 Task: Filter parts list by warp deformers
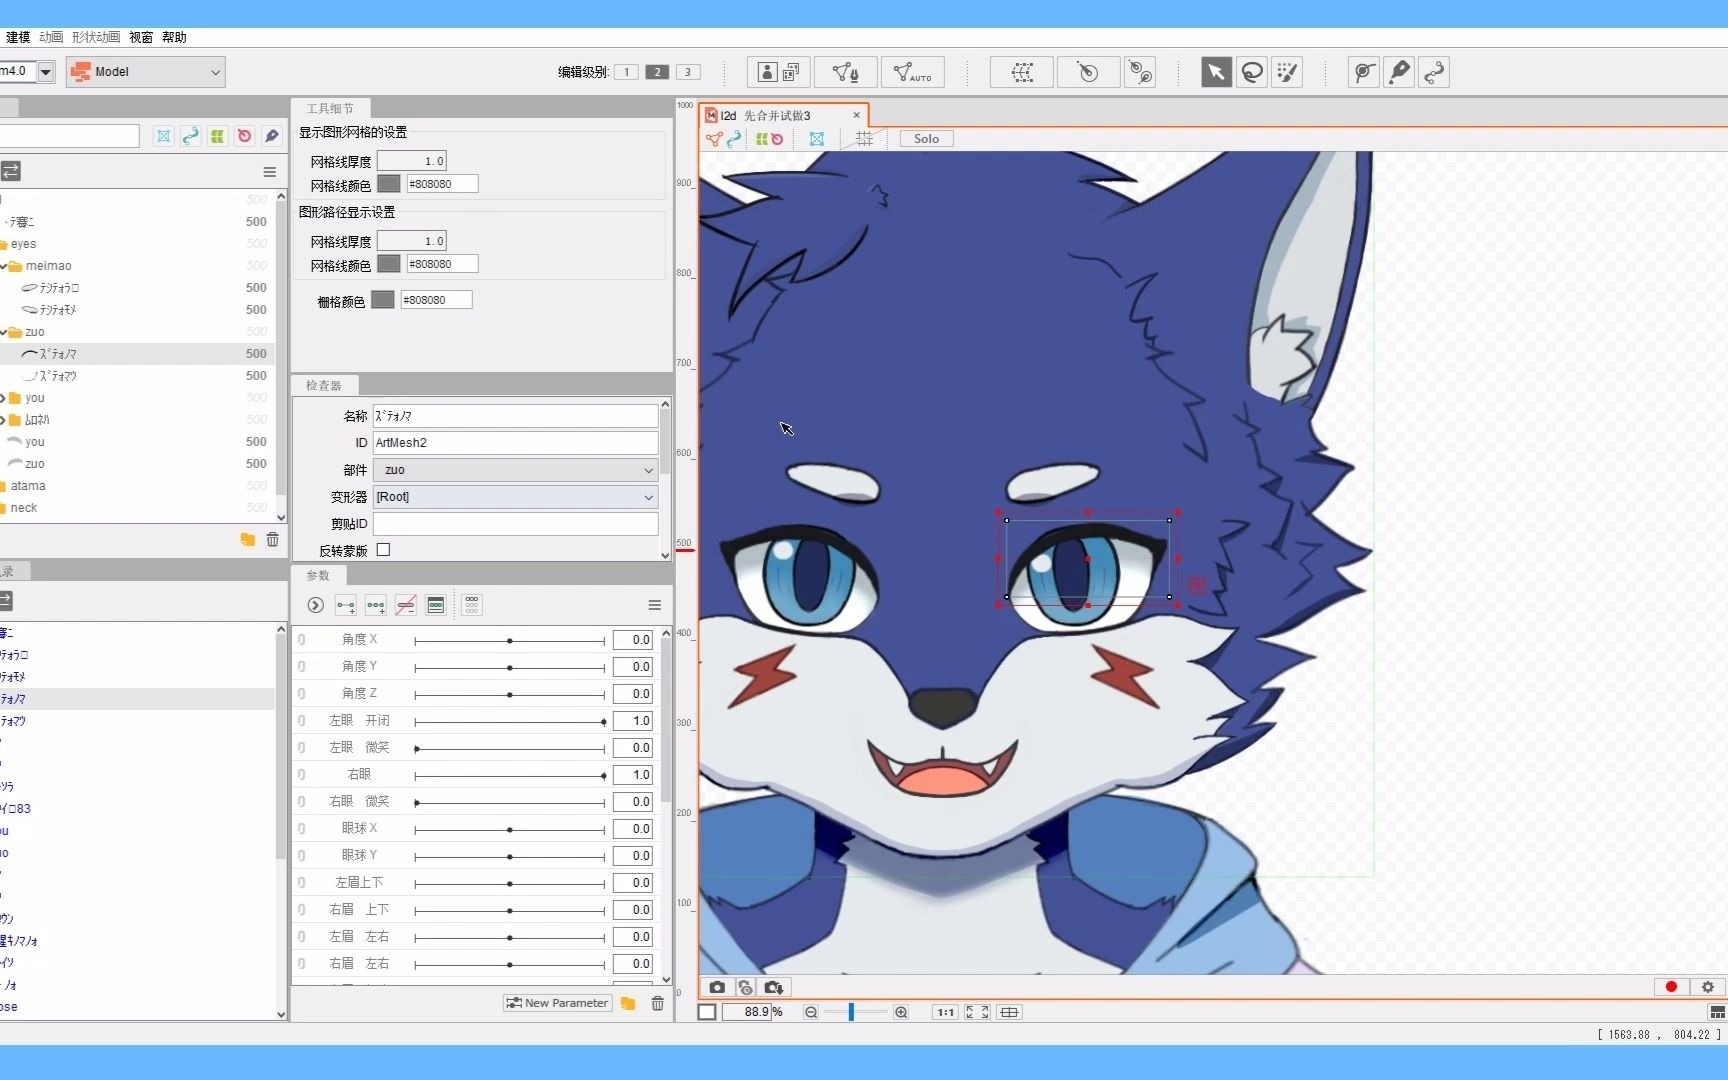(163, 136)
